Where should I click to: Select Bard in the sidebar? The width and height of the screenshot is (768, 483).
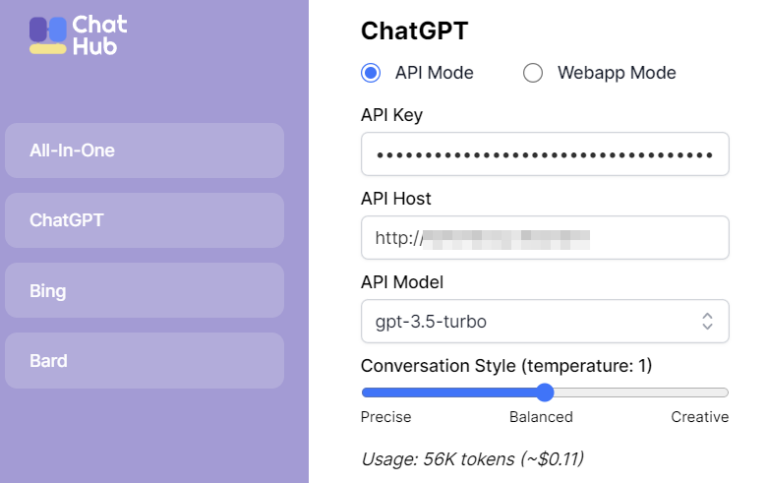point(144,361)
